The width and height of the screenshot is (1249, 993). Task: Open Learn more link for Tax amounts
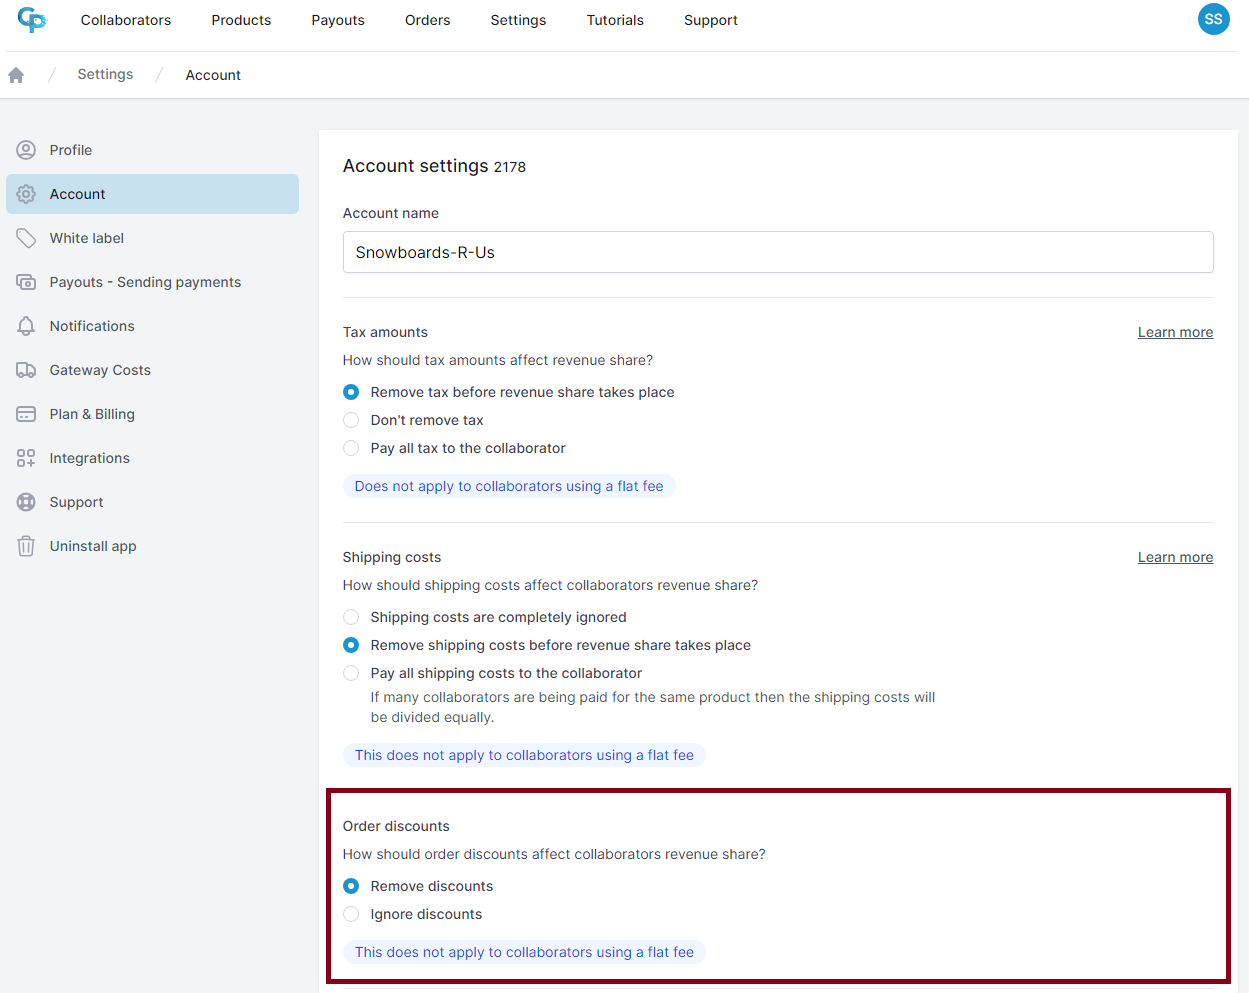click(x=1175, y=332)
